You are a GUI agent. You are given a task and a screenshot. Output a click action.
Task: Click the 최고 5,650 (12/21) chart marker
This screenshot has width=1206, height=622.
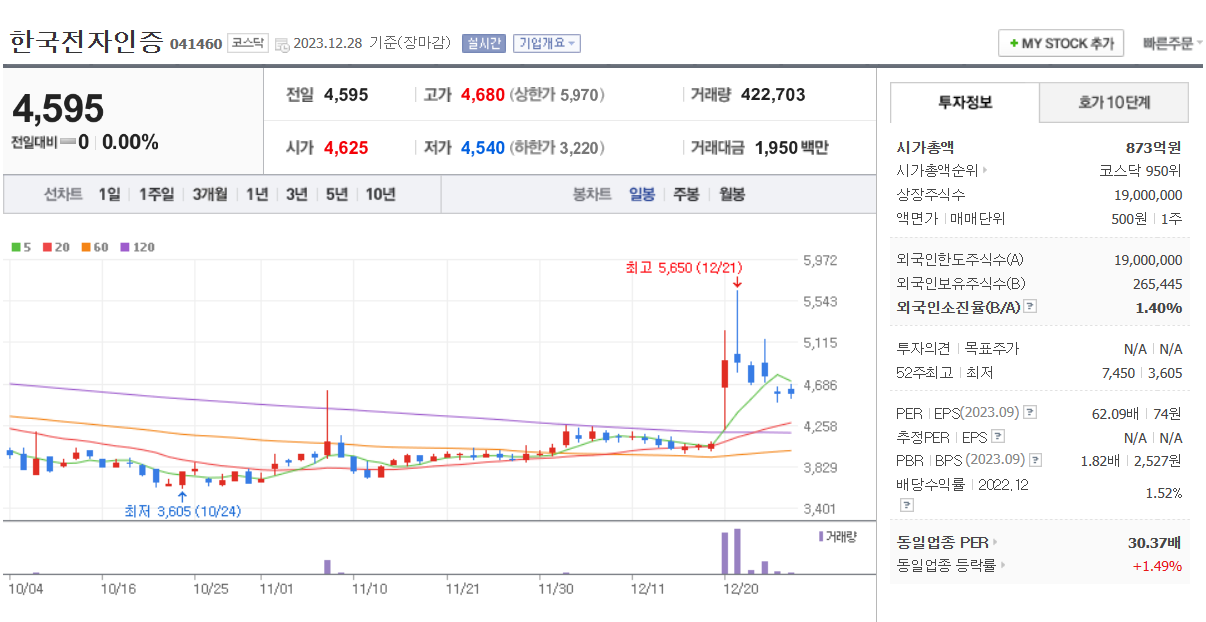coord(683,268)
